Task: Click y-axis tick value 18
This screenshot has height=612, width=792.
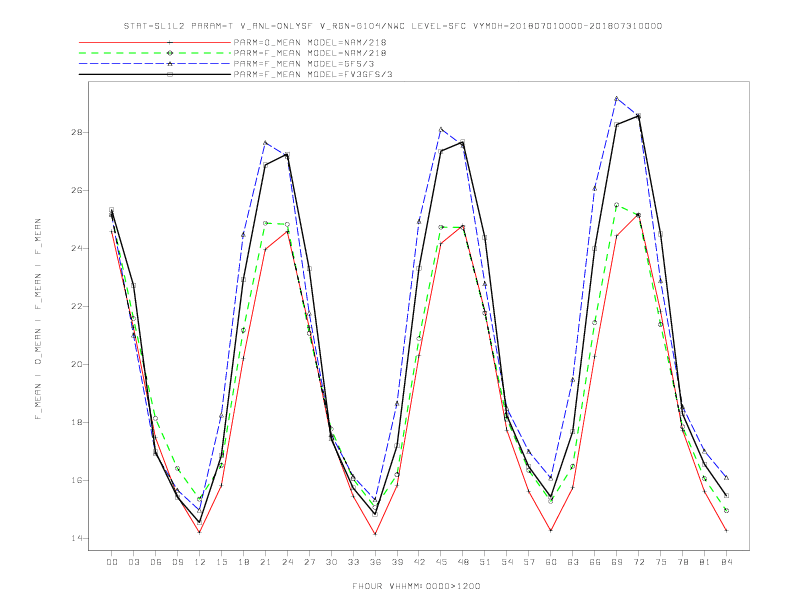Action: (76, 422)
